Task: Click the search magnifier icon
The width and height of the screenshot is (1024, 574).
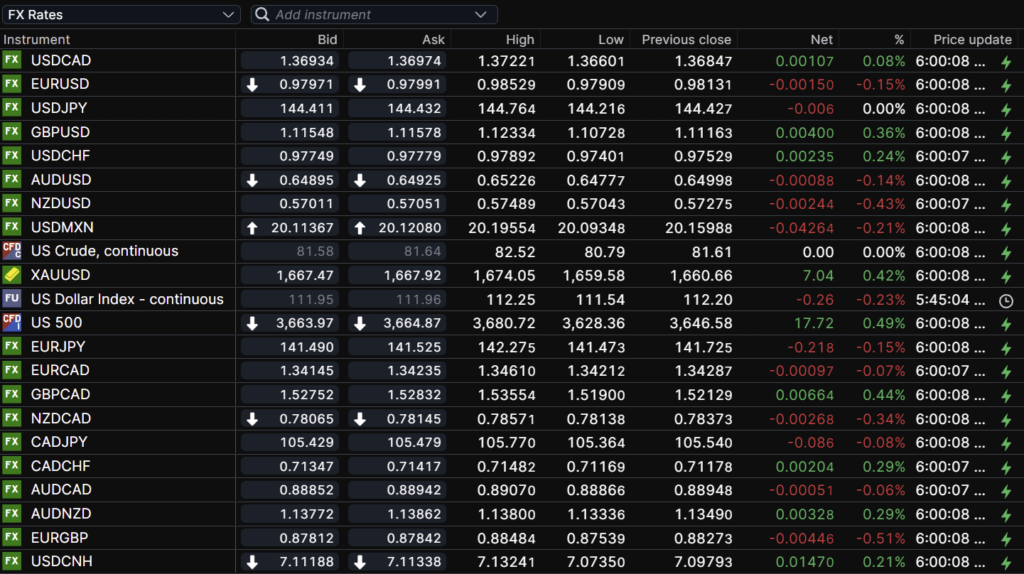Action: (x=262, y=15)
